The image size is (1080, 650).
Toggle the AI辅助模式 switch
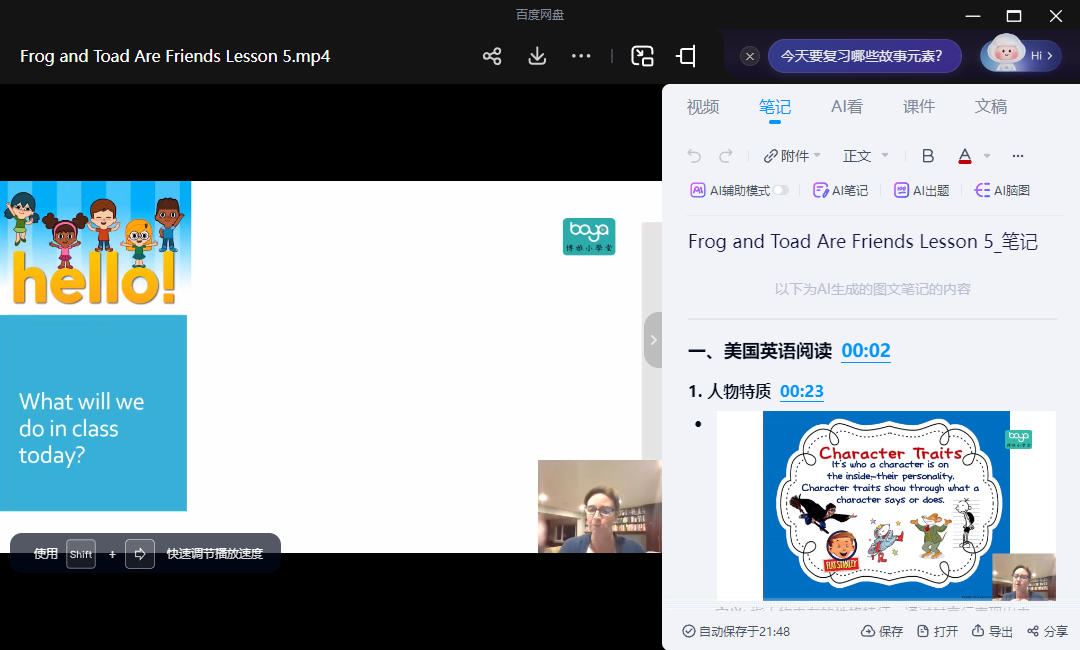click(x=779, y=190)
